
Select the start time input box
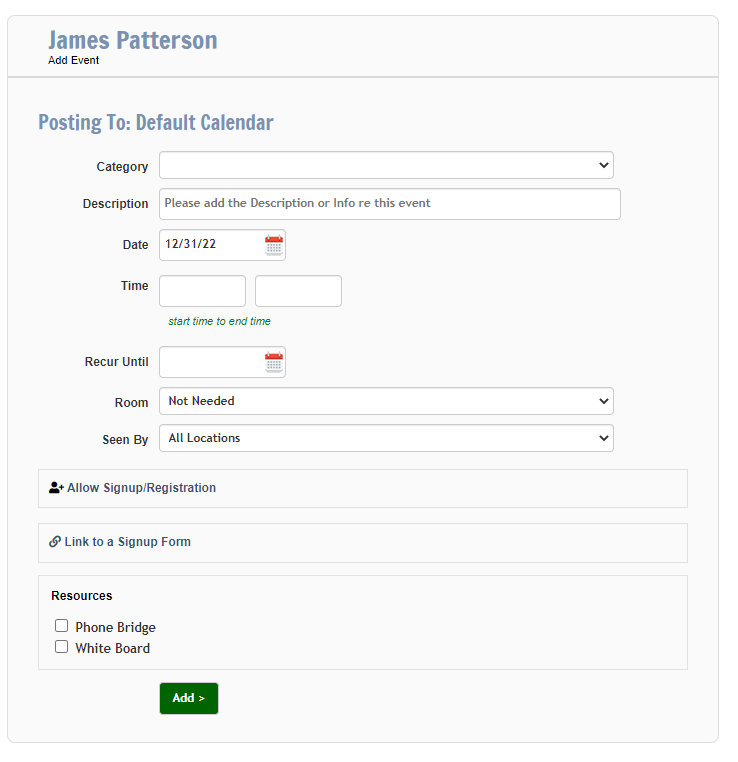click(203, 291)
